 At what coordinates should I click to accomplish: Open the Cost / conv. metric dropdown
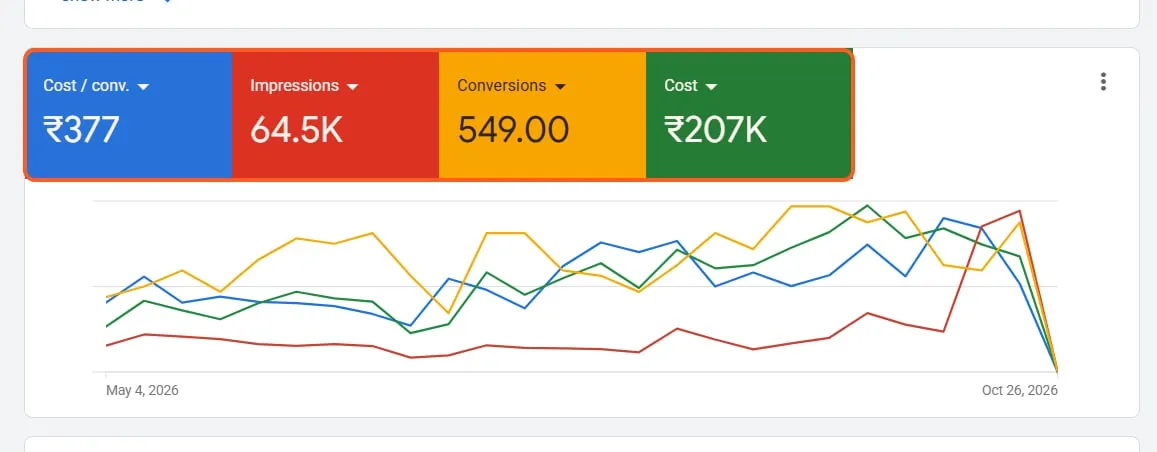tap(96, 86)
